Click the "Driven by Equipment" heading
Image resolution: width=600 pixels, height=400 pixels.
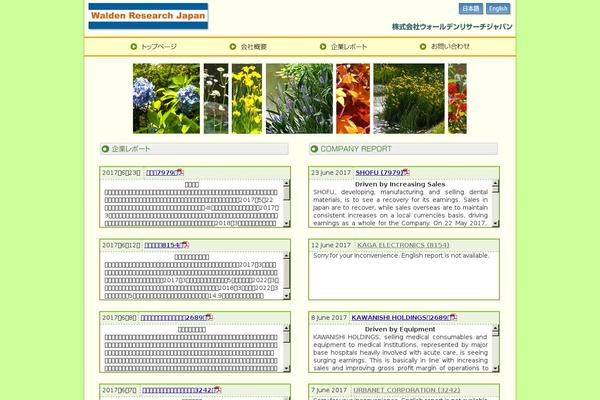[x=400, y=329]
